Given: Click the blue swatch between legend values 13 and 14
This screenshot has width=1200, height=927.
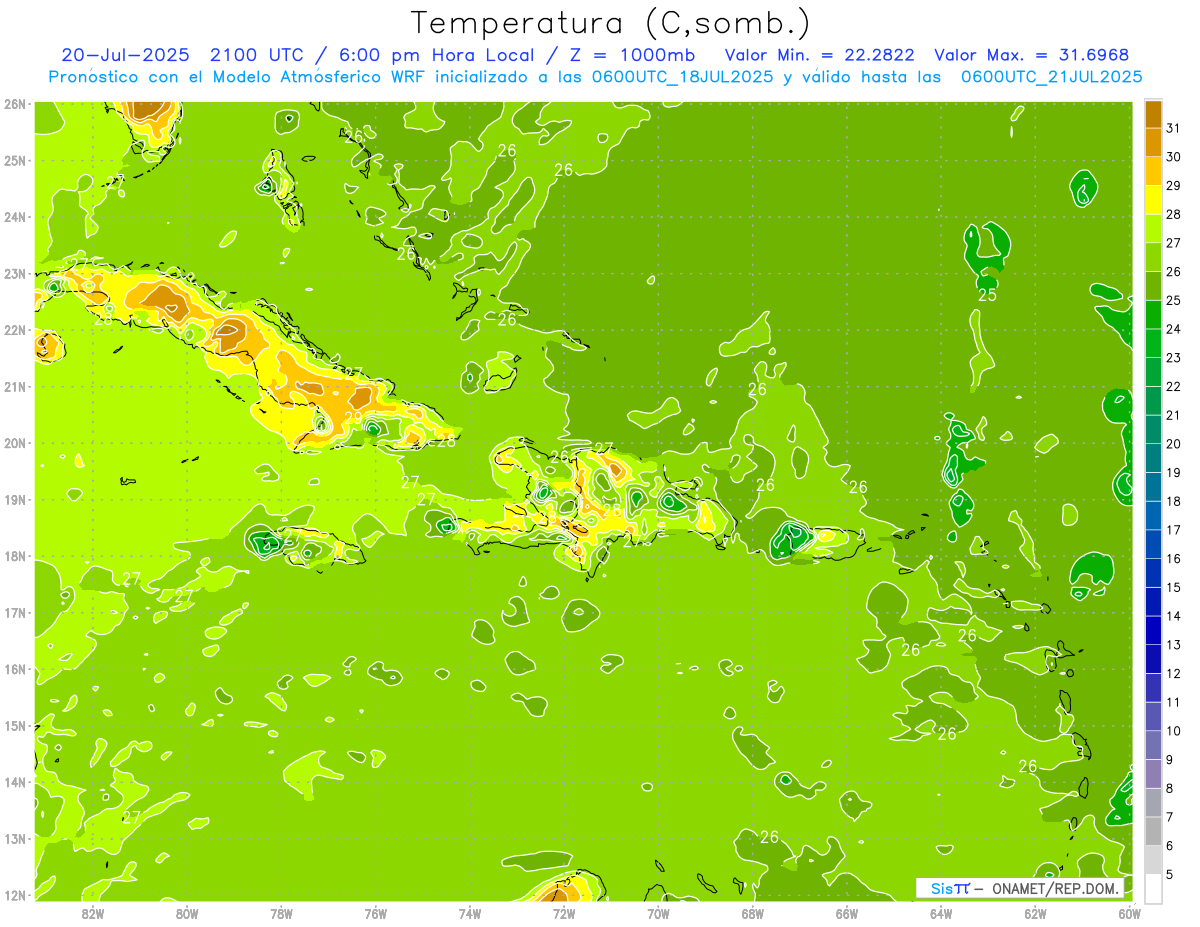Looking at the screenshot, I should tap(1153, 630).
